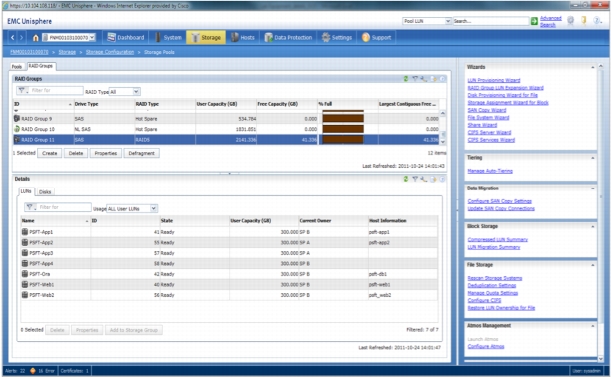The height and width of the screenshot is (379, 612).
Task: Open the Usage ALL User LUNs dropdown
Action: [153, 208]
